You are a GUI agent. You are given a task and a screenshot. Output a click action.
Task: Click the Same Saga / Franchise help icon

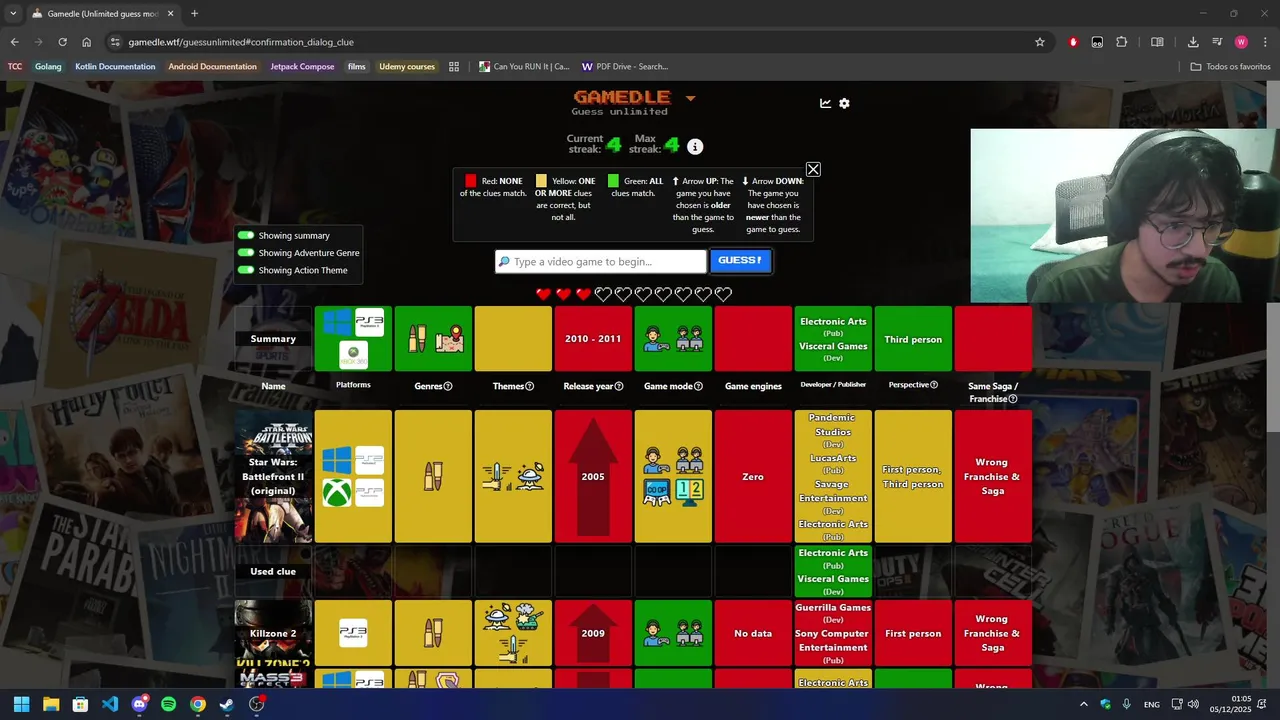pos(1013,399)
